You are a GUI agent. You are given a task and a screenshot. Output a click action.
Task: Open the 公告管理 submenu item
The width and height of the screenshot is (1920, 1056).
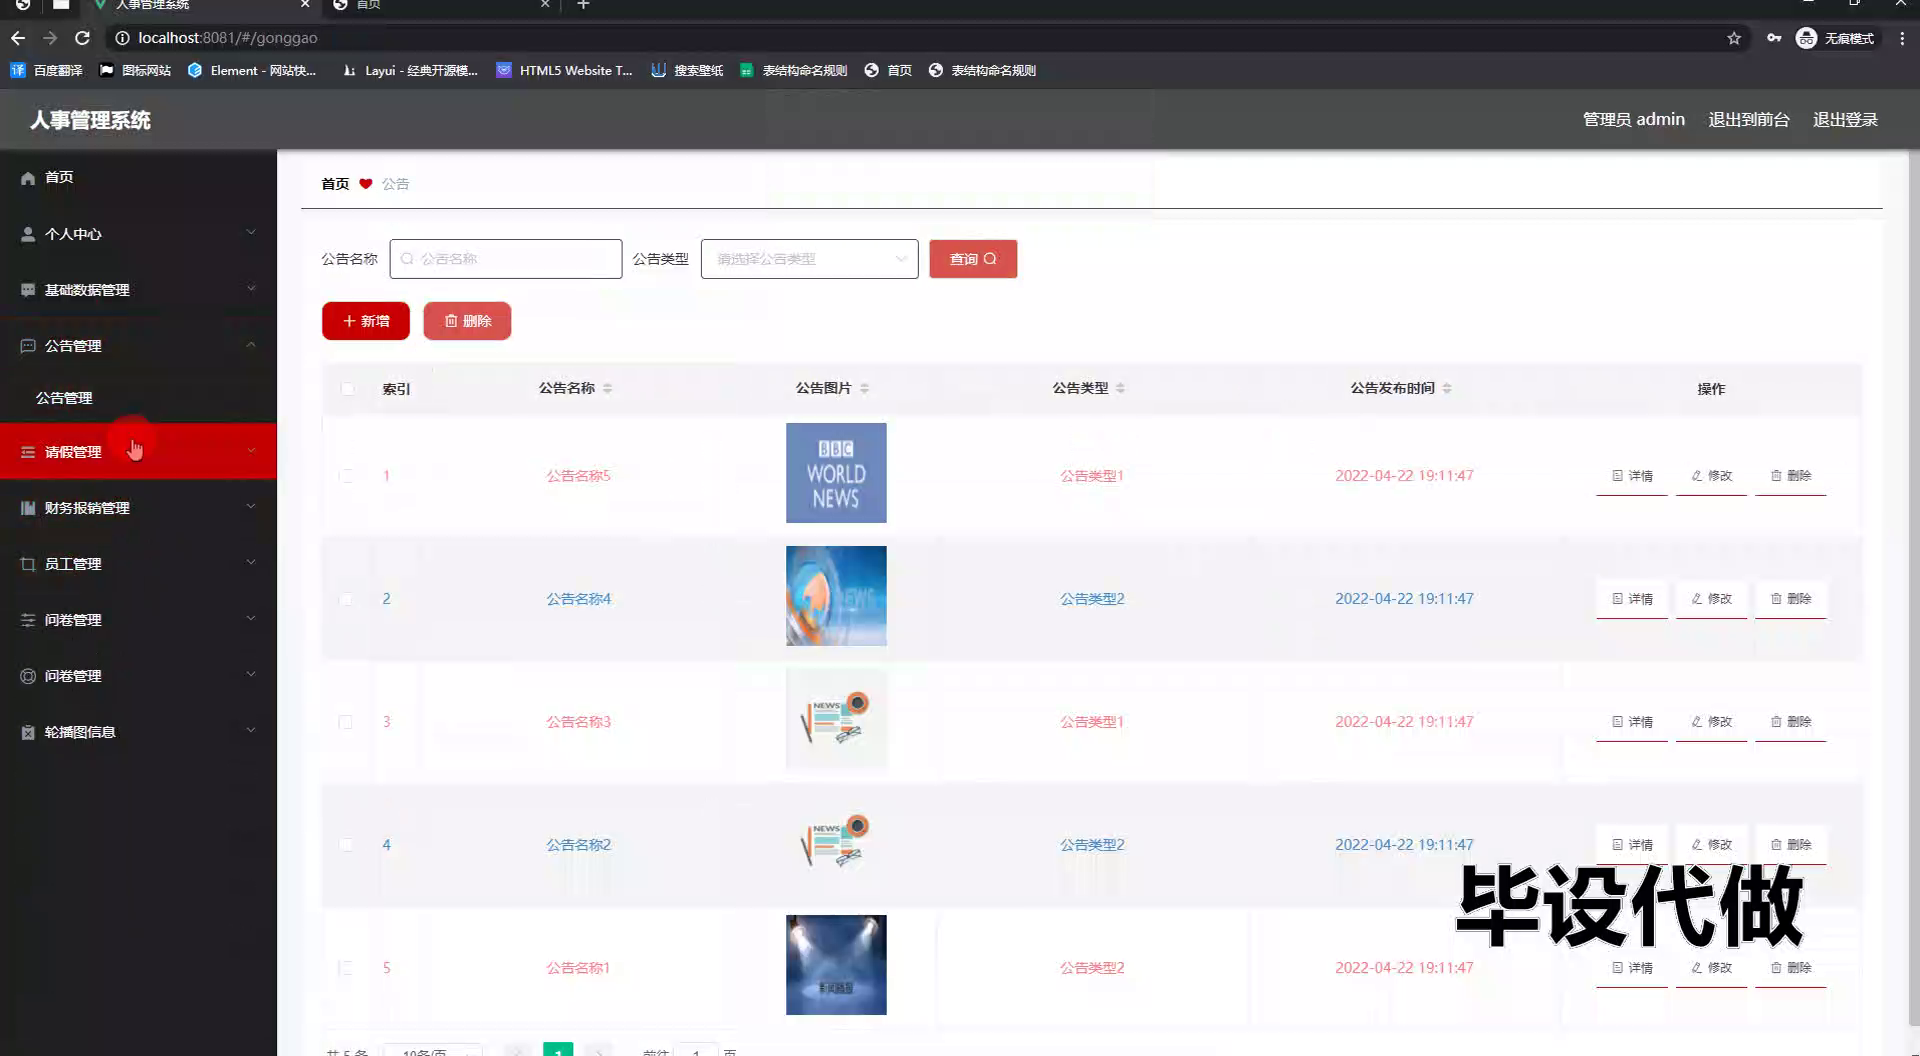pyautogui.click(x=64, y=398)
